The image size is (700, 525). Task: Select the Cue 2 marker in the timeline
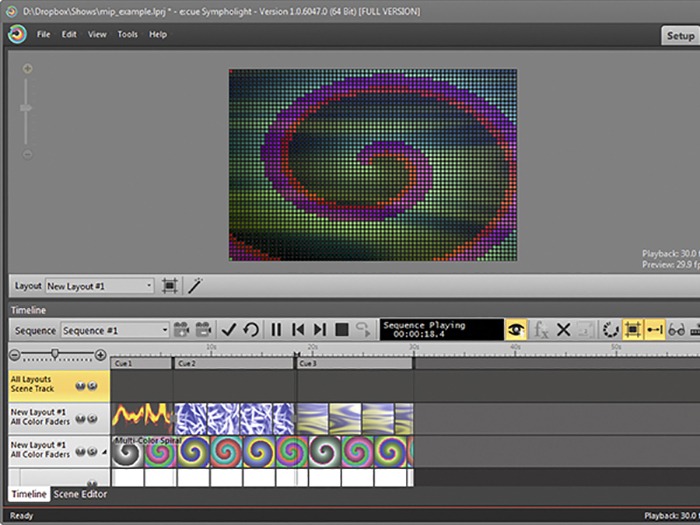pyautogui.click(x=187, y=364)
